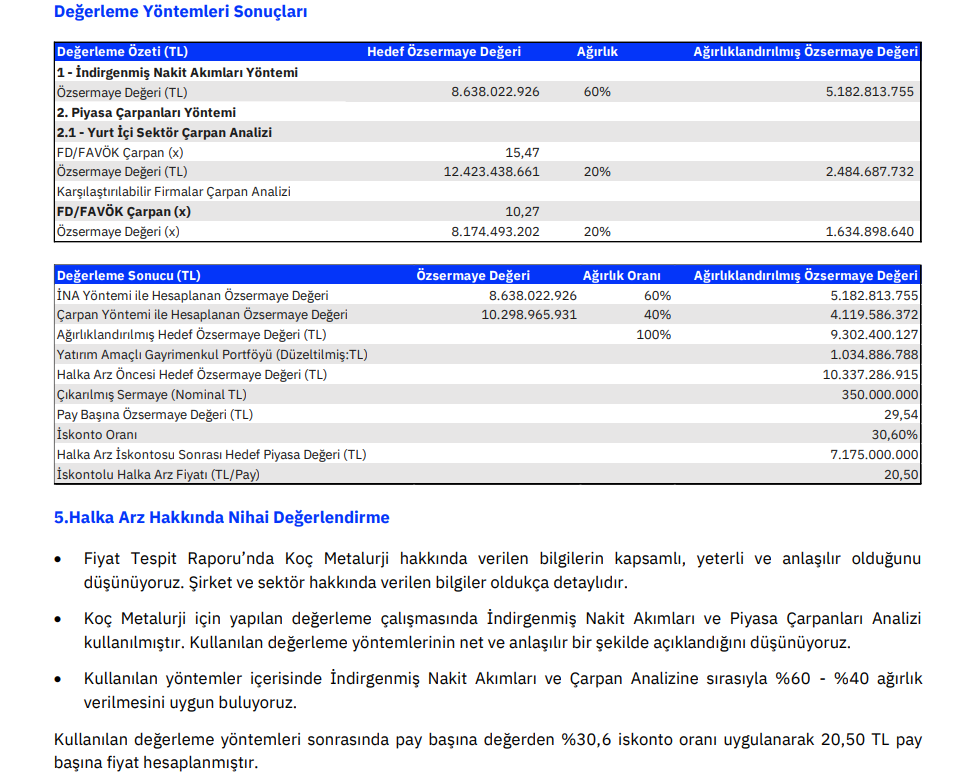The height and width of the screenshot is (776, 966).
Task: Click the "Ağırlık" column header in first table
Action: 597,52
